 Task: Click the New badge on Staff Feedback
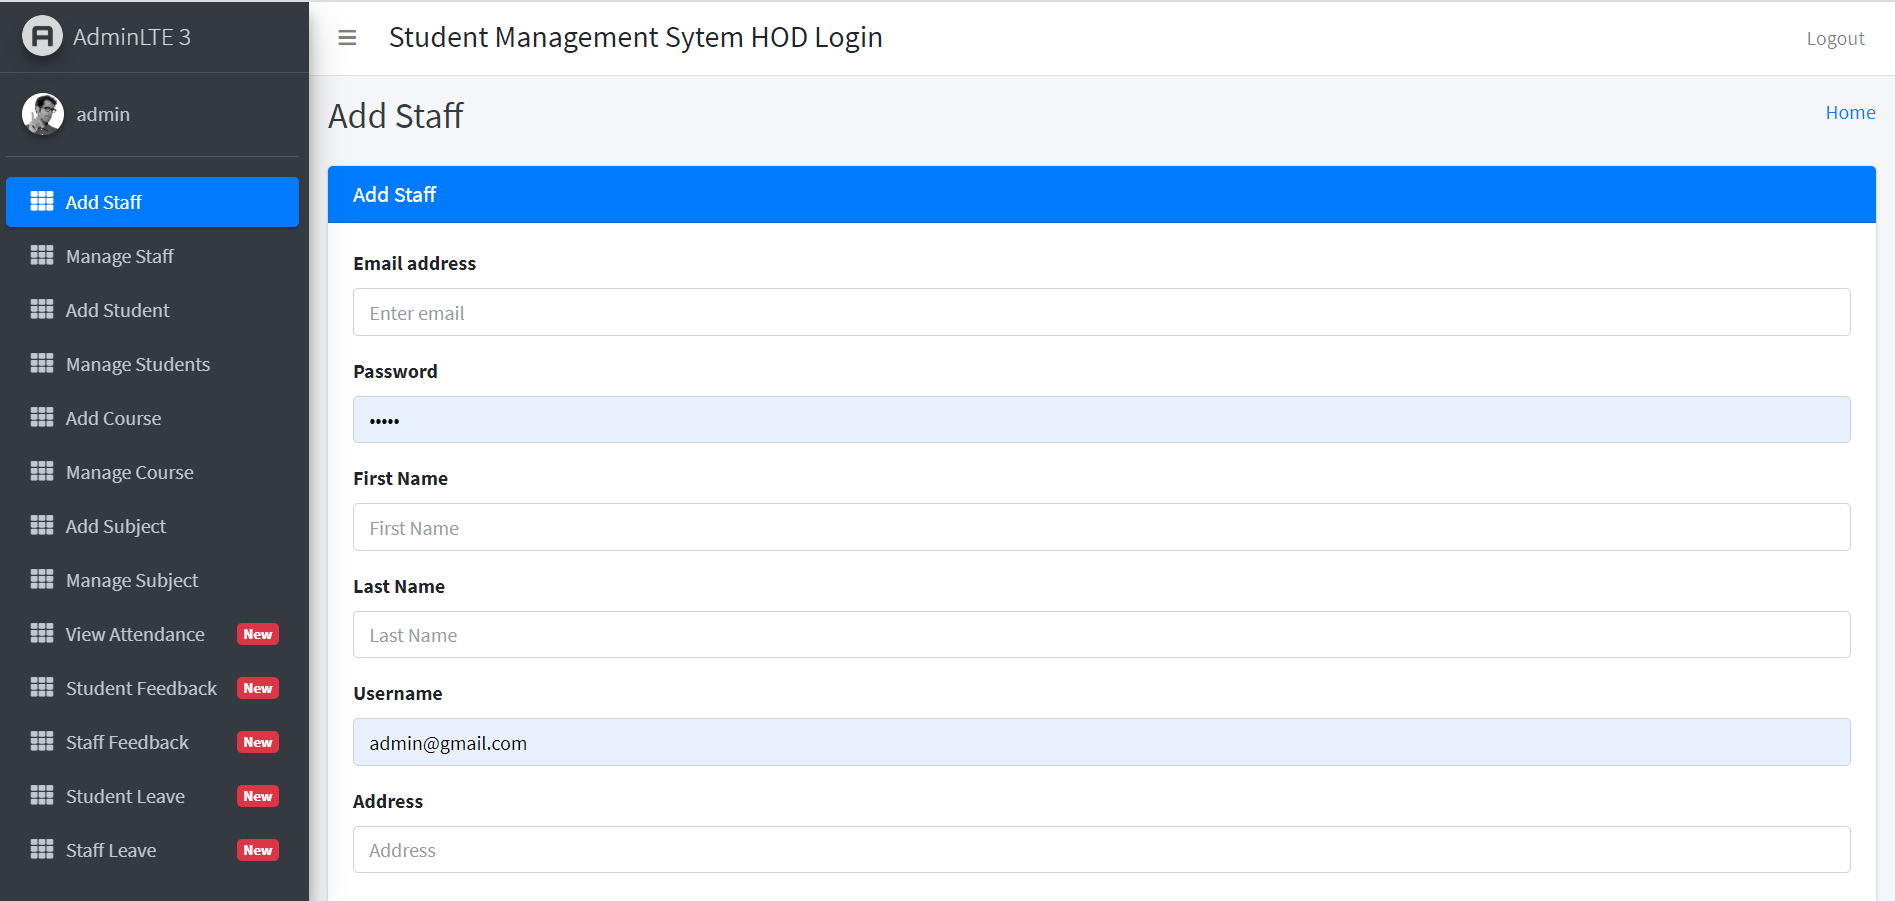[x=258, y=742]
